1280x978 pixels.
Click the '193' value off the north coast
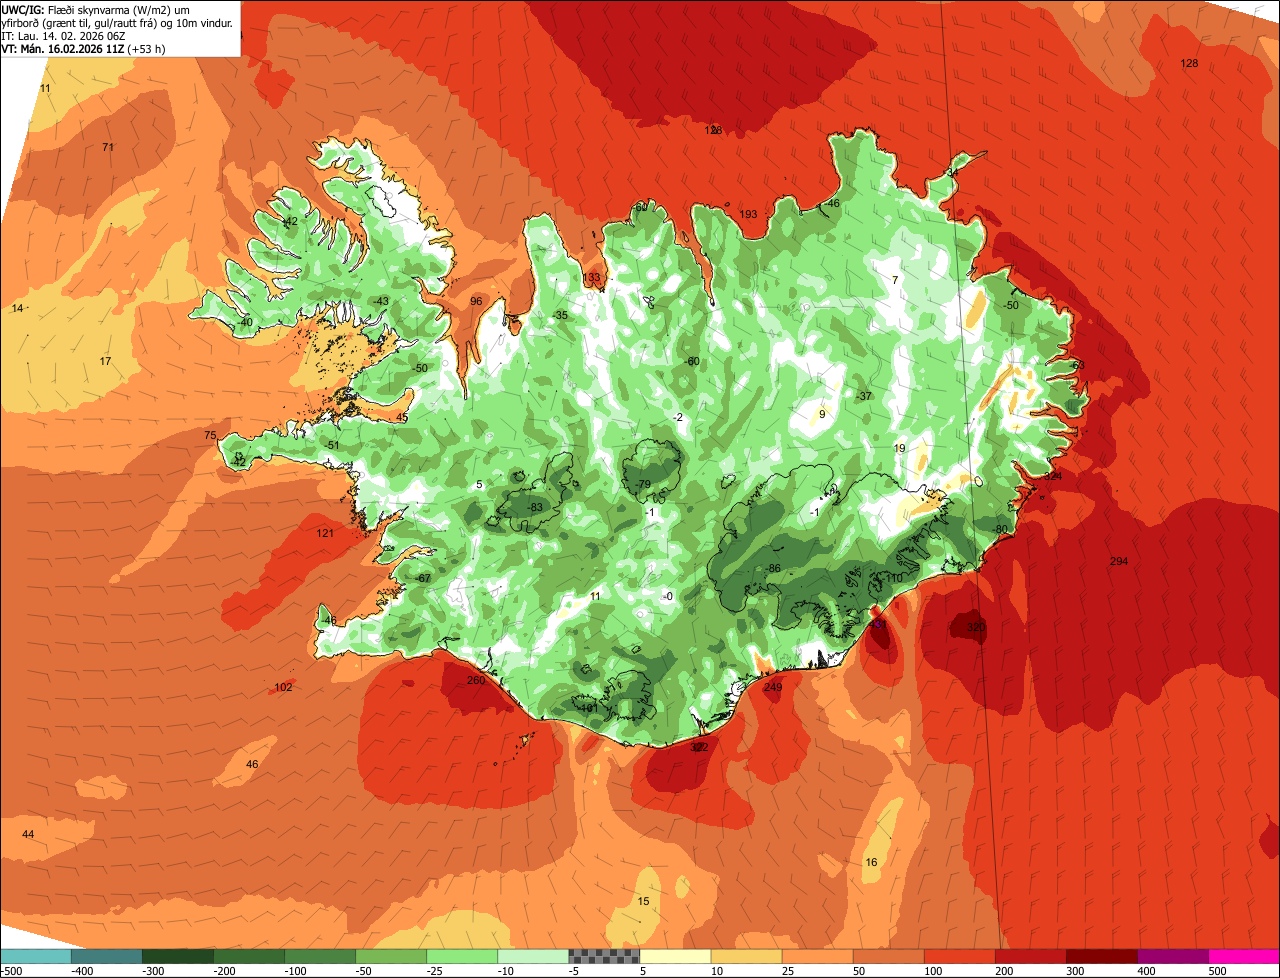748,215
